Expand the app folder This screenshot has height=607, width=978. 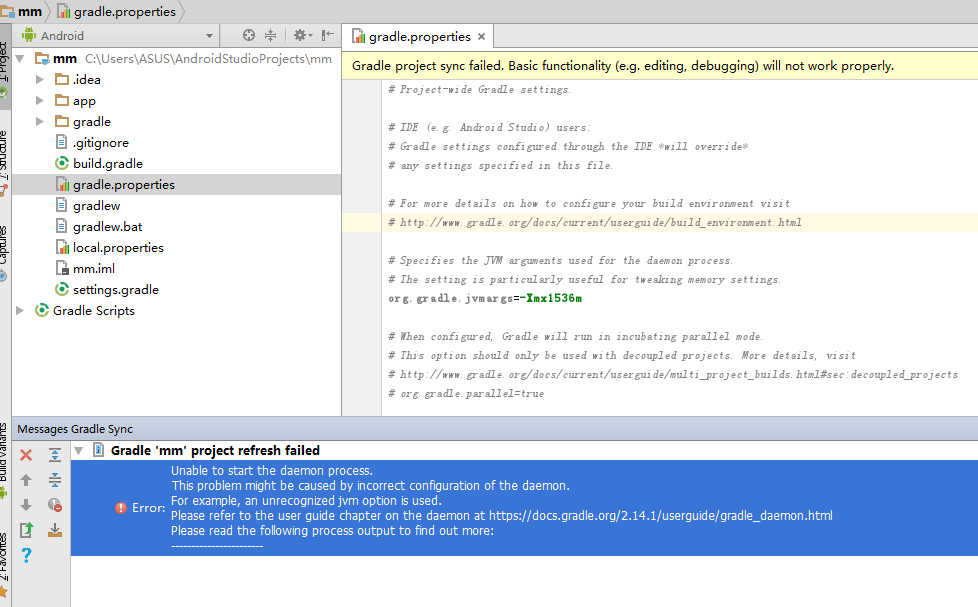coord(39,100)
